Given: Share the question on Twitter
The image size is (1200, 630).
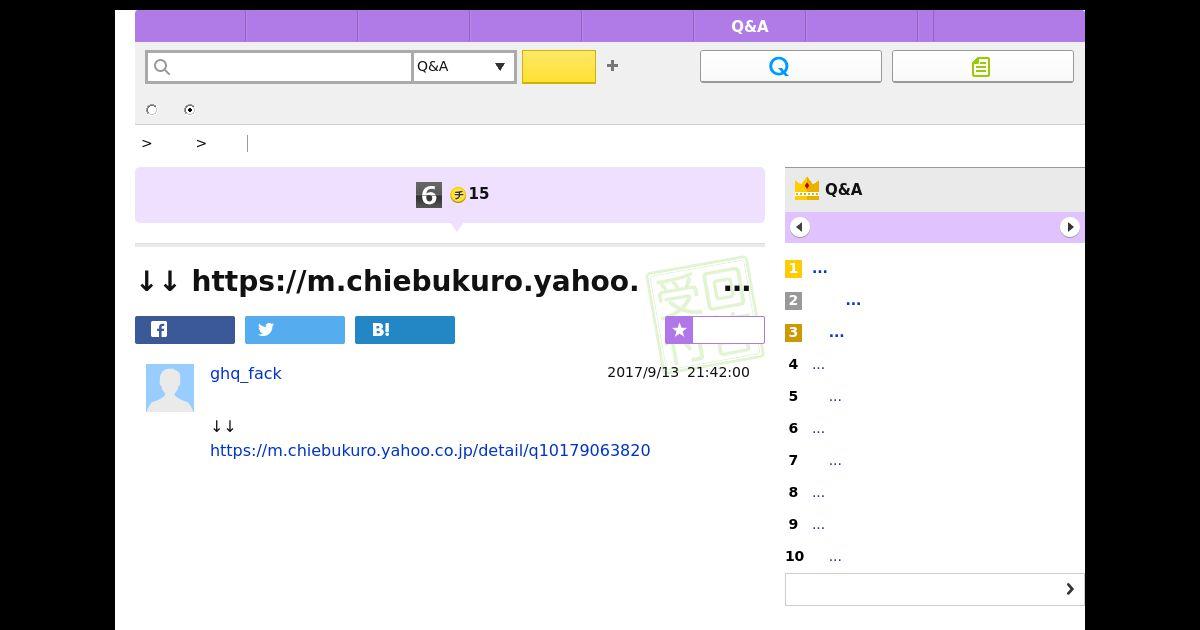Looking at the screenshot, I should (295, 330).
